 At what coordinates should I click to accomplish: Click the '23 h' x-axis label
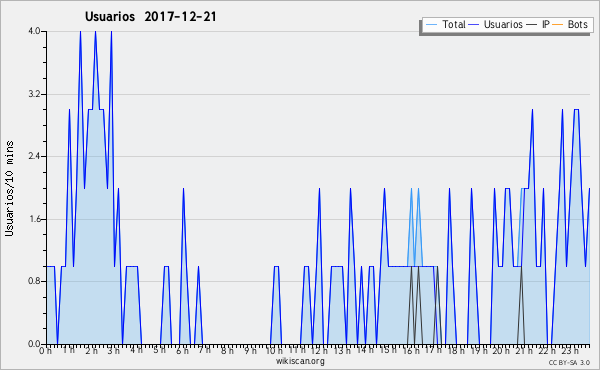click(x=569, y=350)
